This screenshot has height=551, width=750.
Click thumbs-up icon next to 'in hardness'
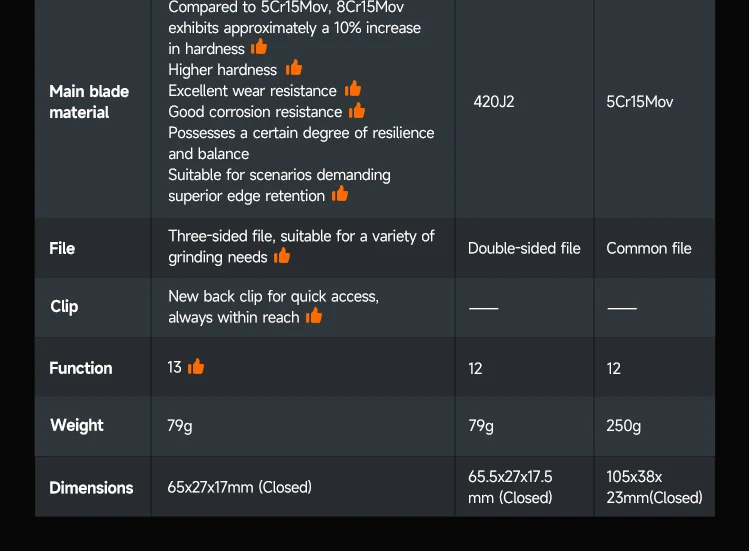click(x=259, y=47)
